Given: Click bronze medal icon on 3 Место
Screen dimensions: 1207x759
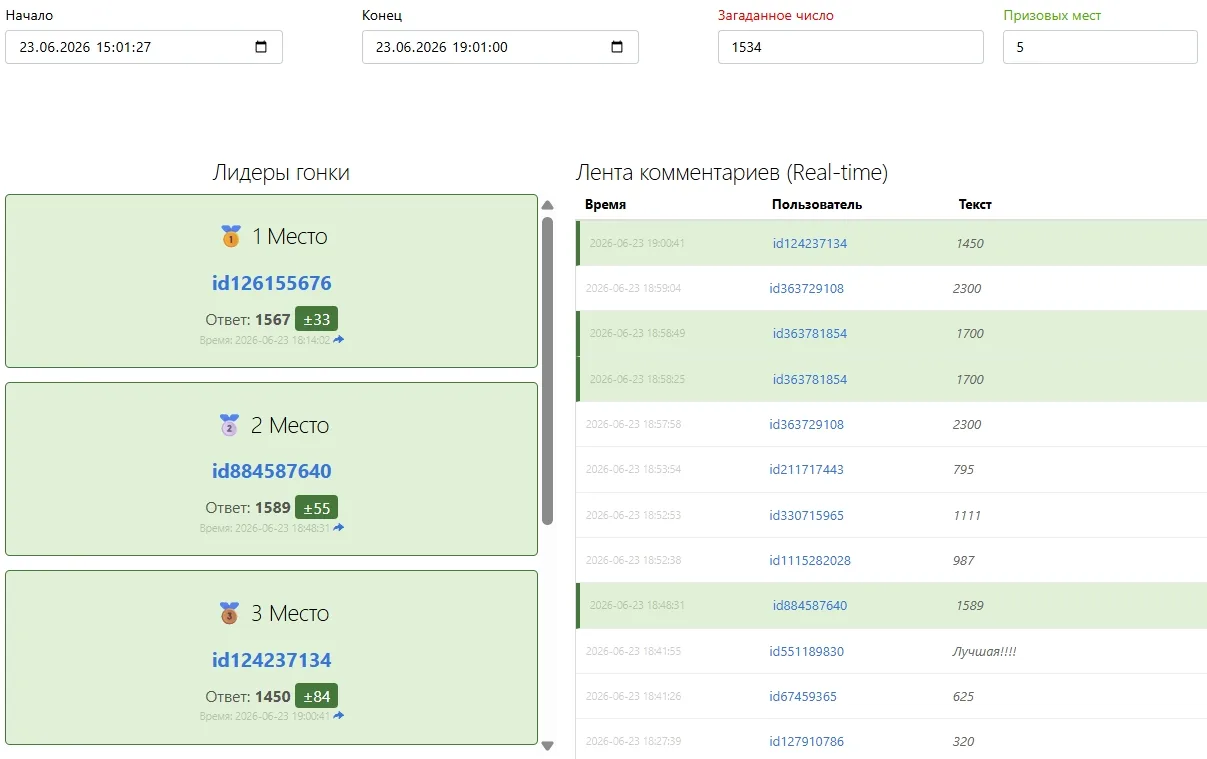Looking at the screenshot, I should tap(230, 613).
